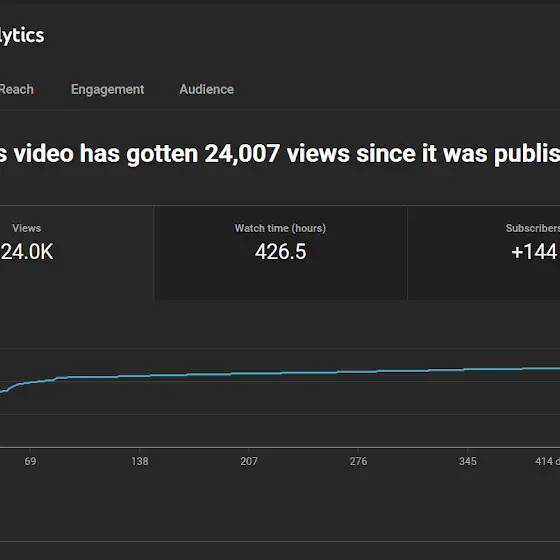This screenshot has height=560, width=560.
Task: Click the 24.0K views value
Action: click(27, 251)
